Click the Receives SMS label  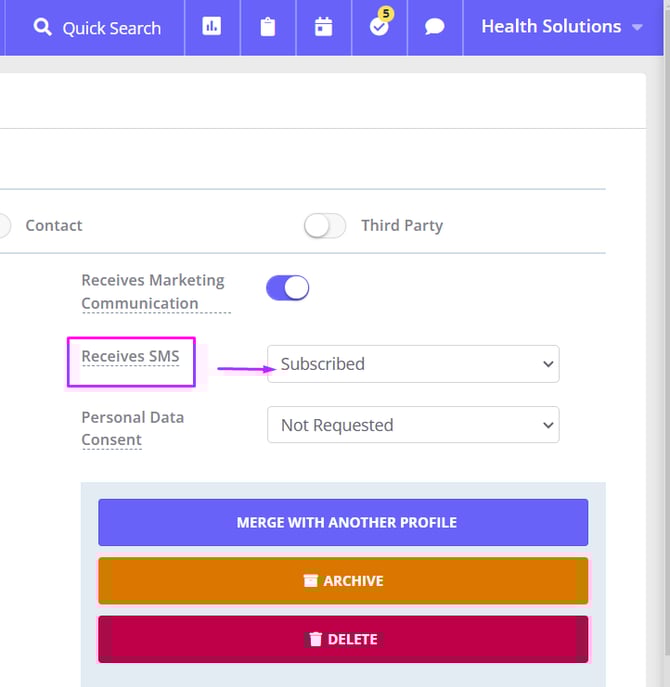[x=130, y=356]
